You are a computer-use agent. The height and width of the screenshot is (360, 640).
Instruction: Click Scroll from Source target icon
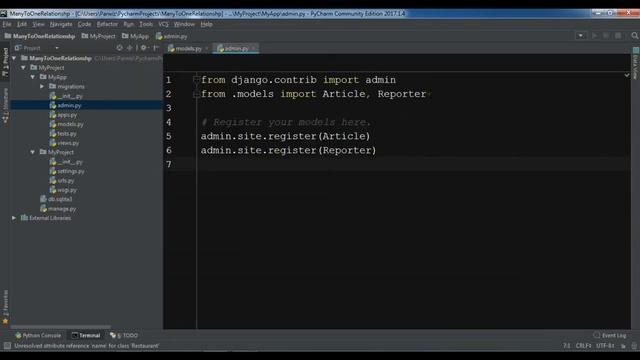[x=119, y=48]
